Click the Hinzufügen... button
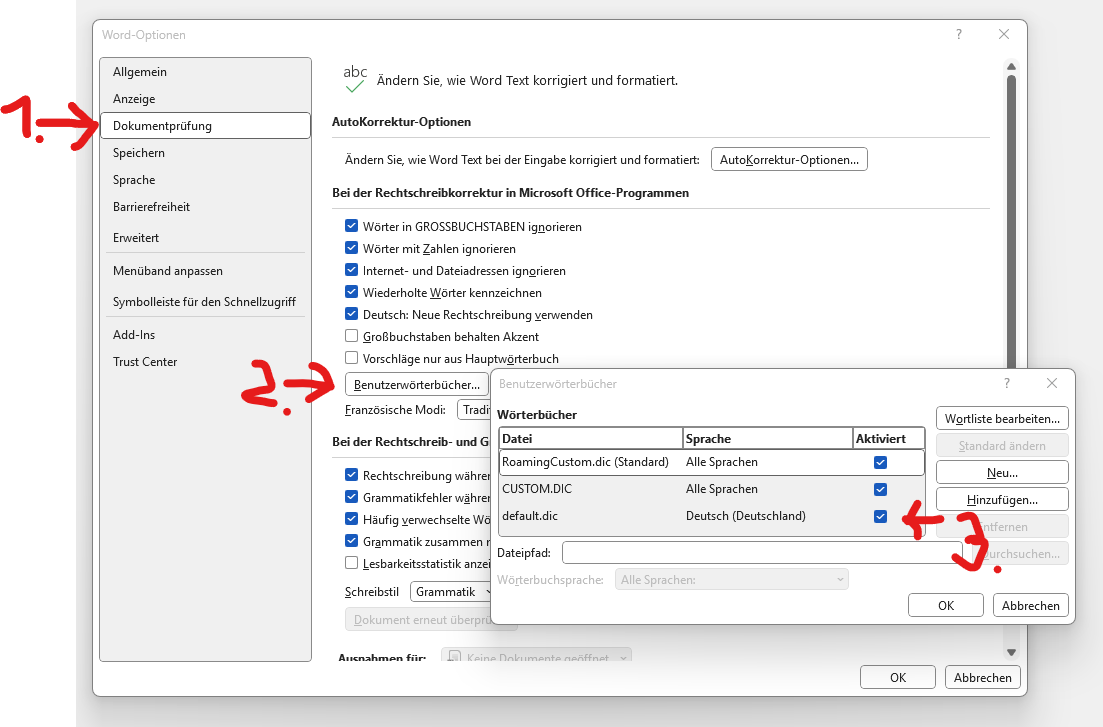 click(1002, 500)
